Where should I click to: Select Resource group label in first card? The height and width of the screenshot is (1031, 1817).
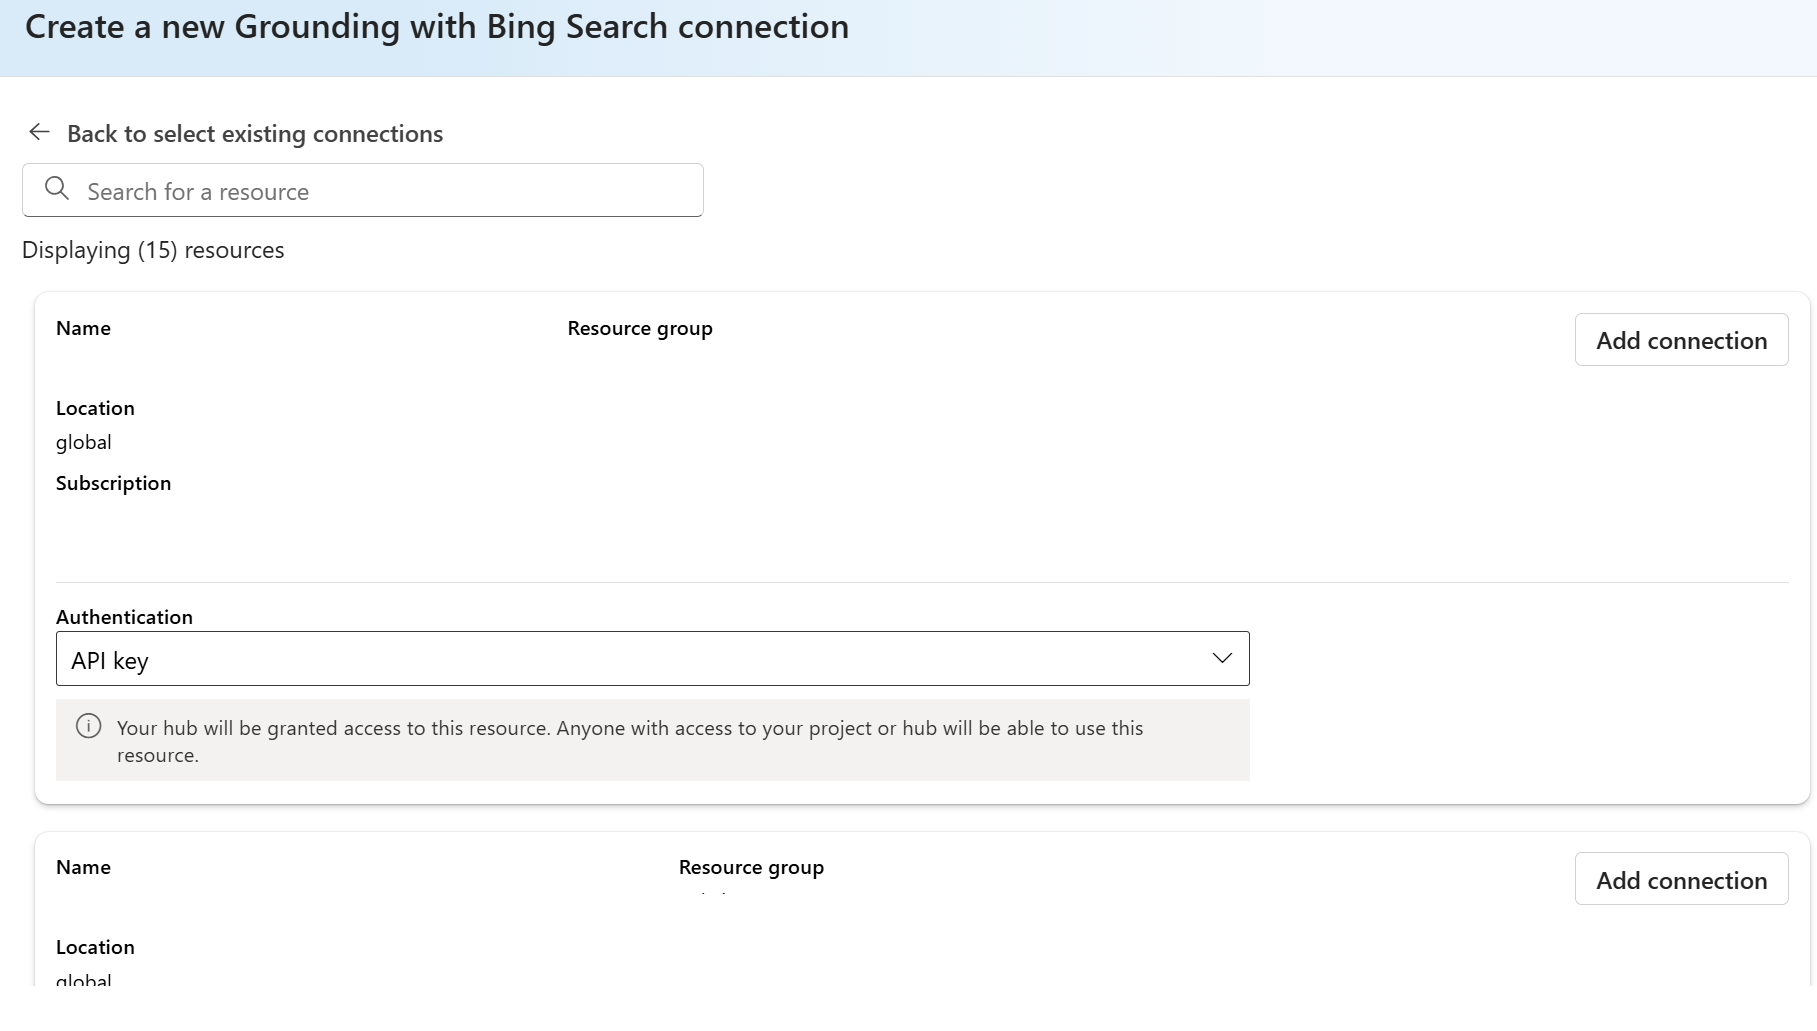click(x=640, y=328)
